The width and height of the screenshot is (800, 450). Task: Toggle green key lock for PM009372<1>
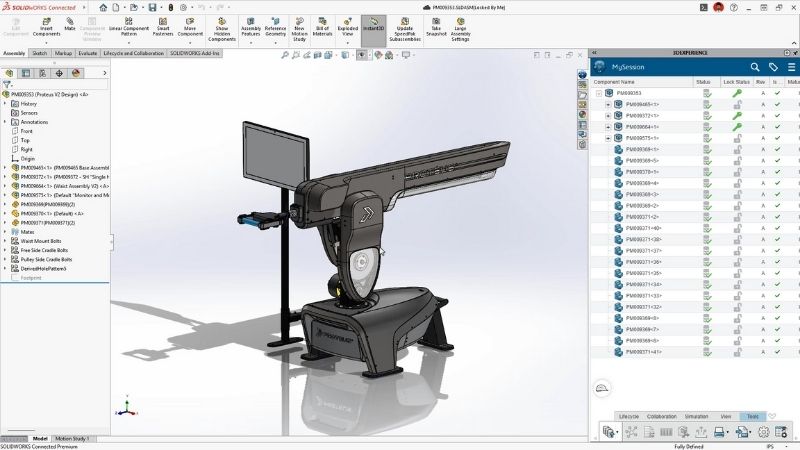[736, 116]
